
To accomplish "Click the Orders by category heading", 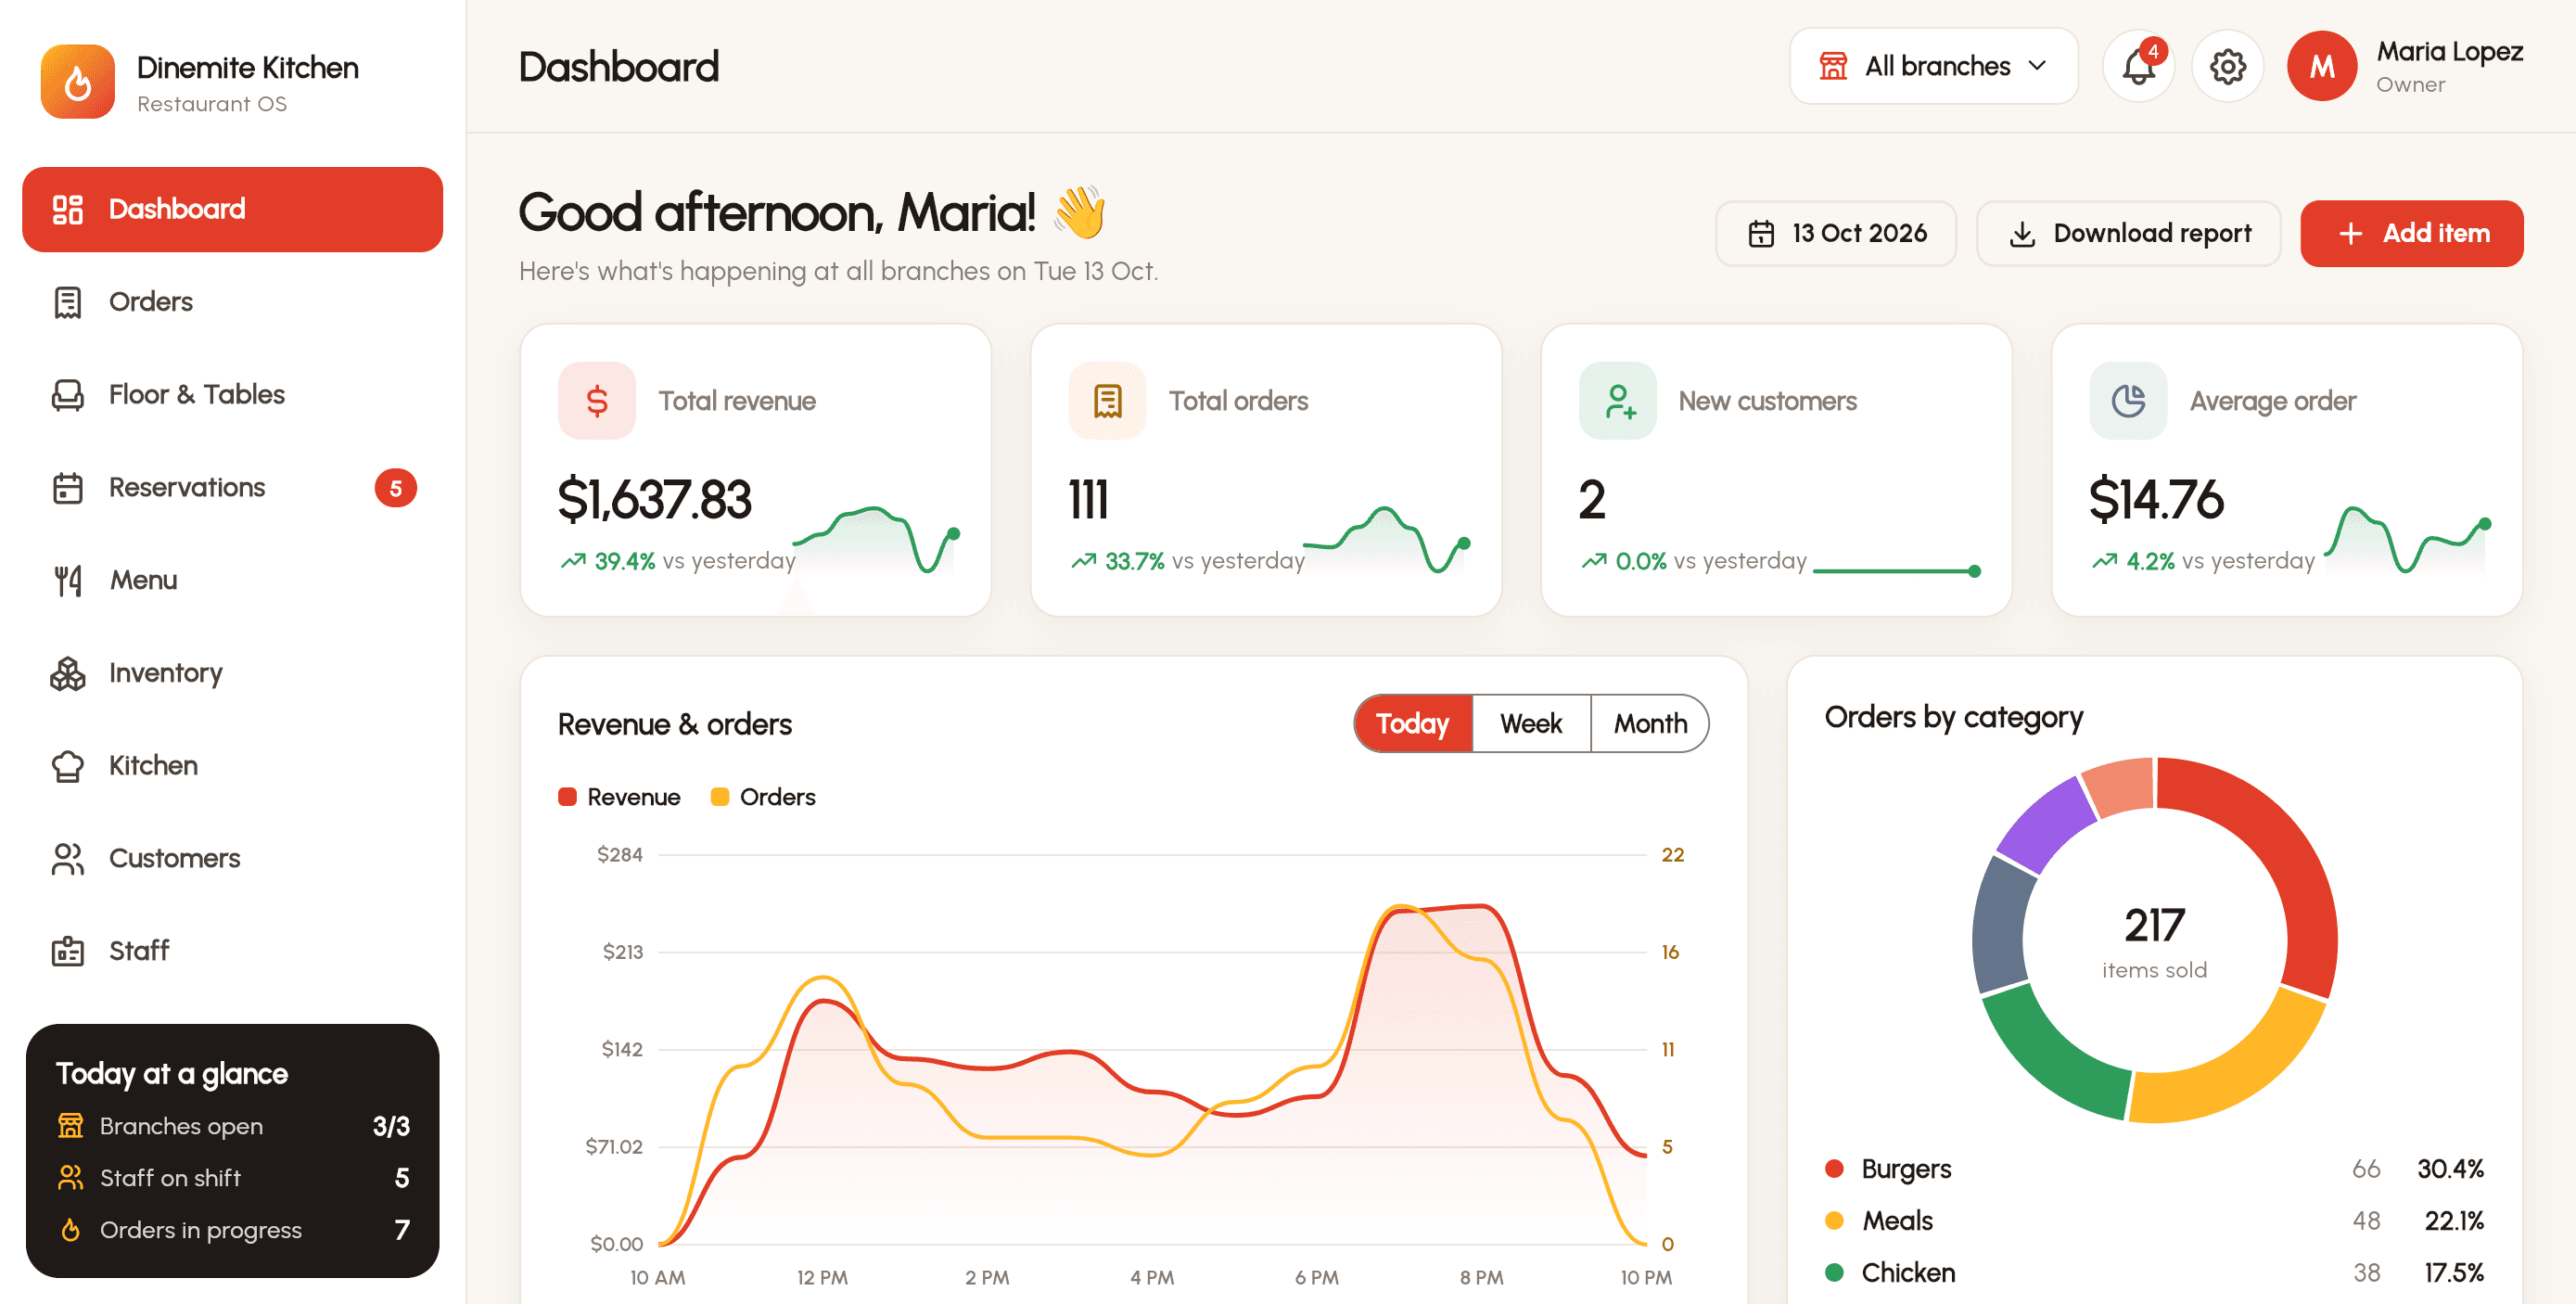I will (1953, 718).
